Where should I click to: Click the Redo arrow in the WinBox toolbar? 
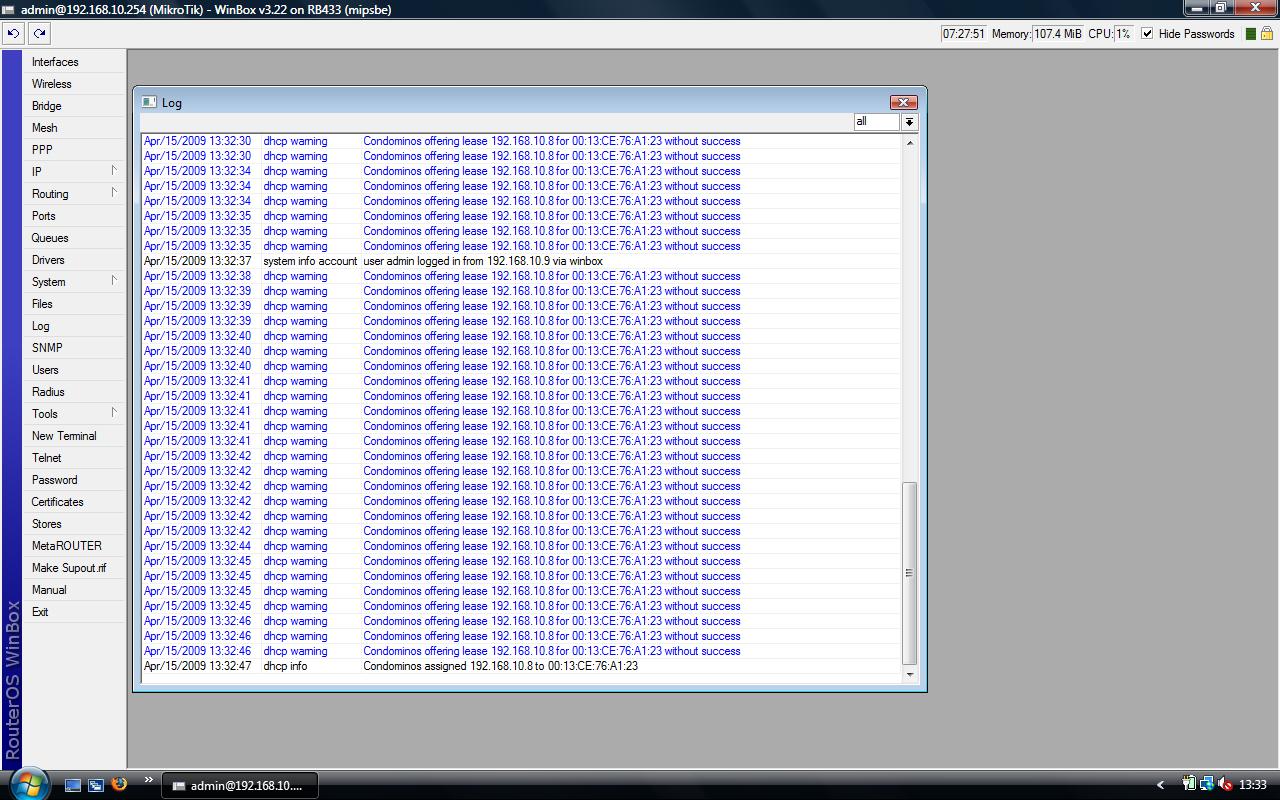click(39, 33)
